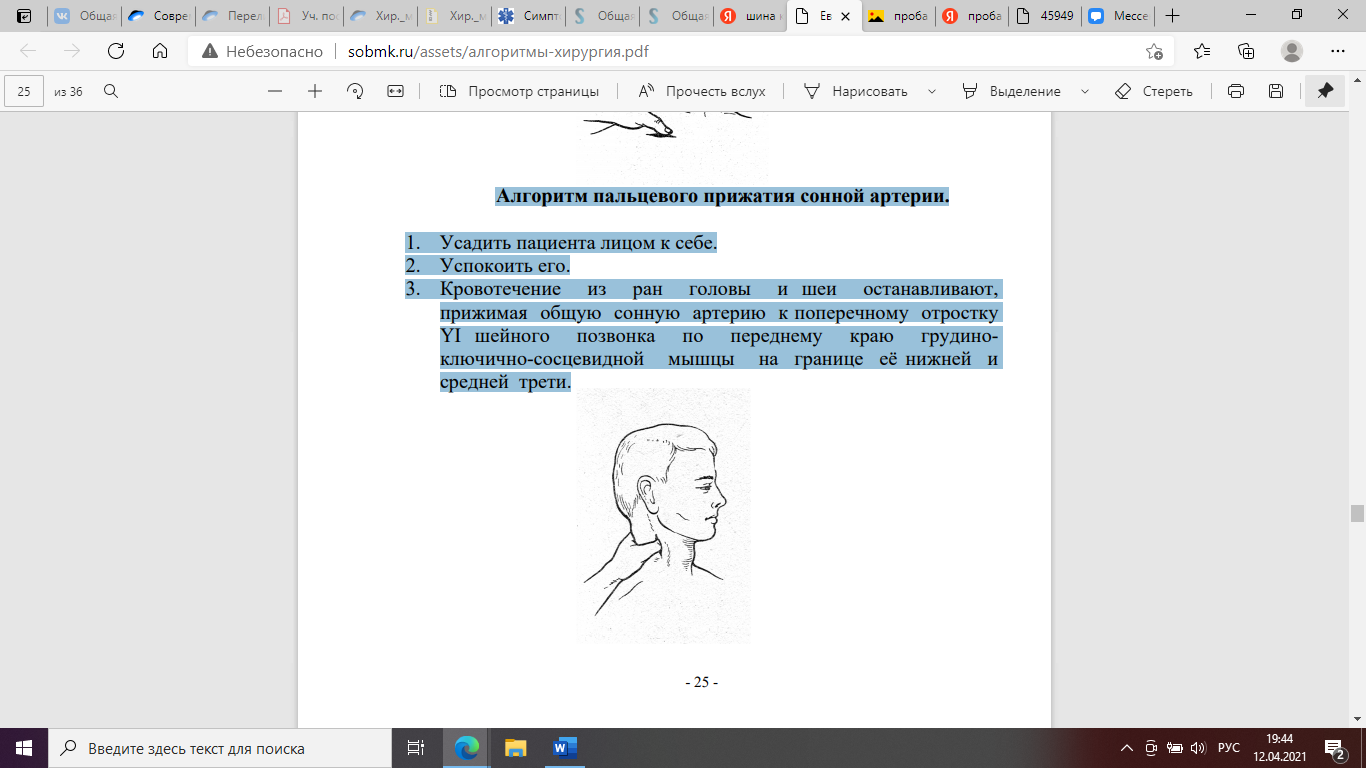Print the PDF document

tap(1236, 91)
